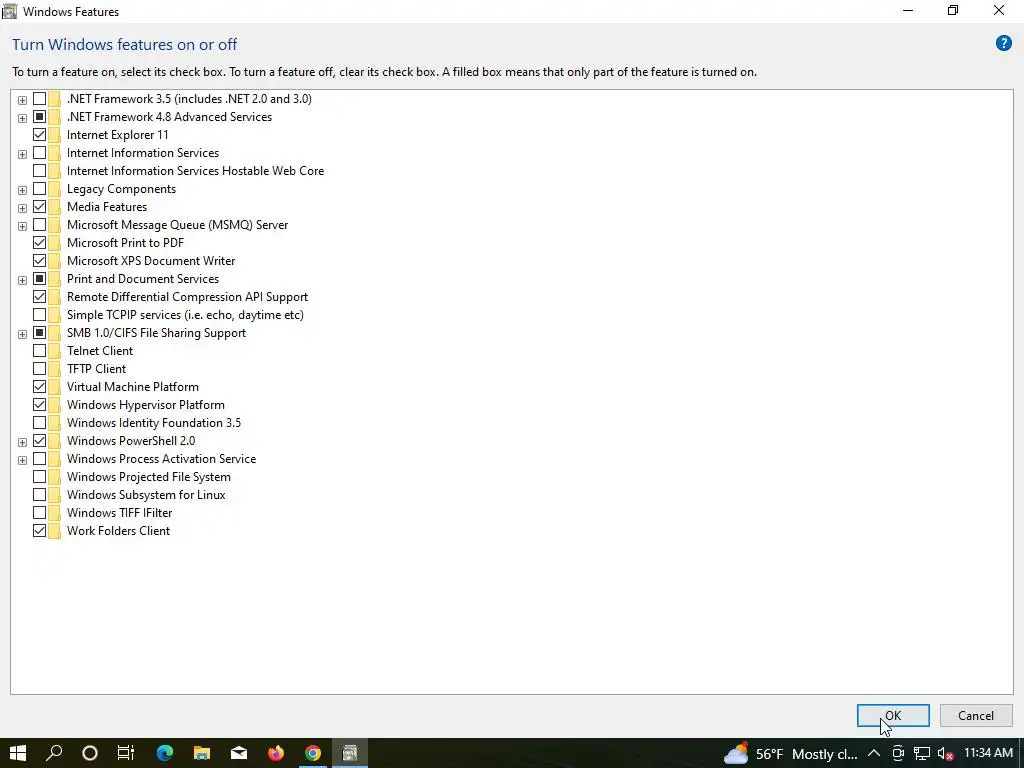Enable Internet Information Services Hostable Web Core
This screenshot has height=768, width=1024.
click(39, 170)
